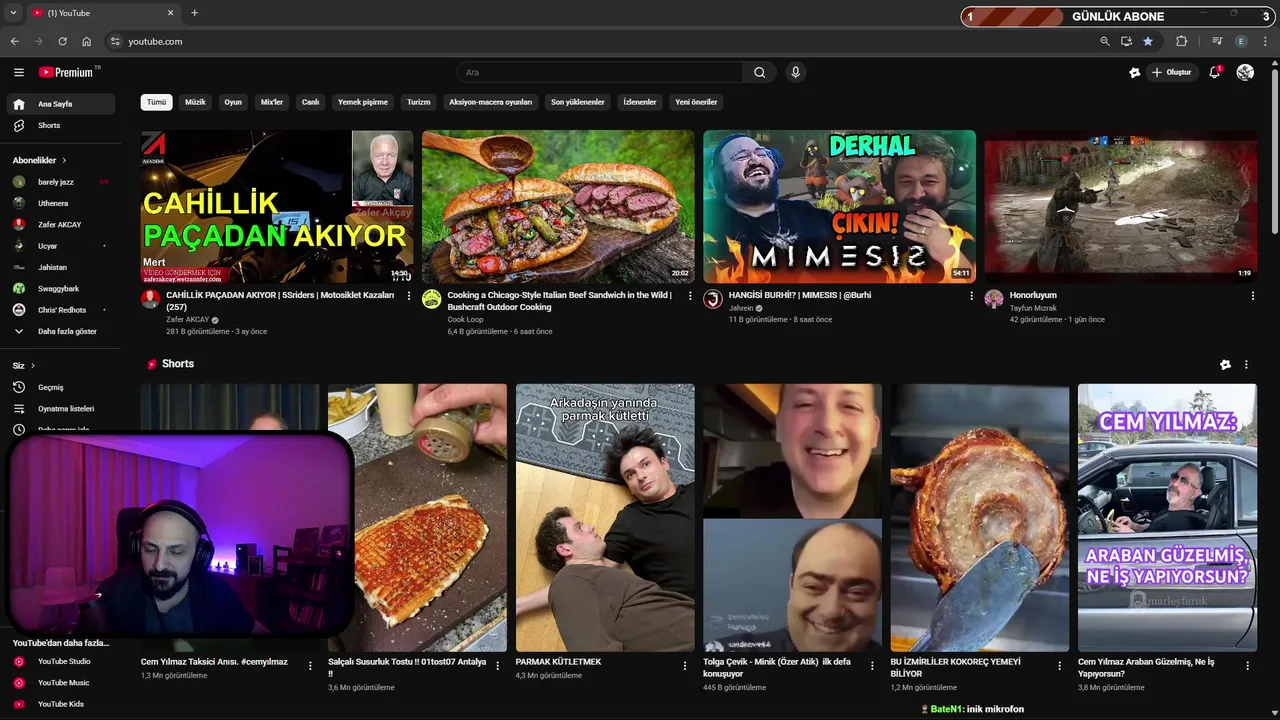Click Tolga Çevik - Minik short title
The height and width of the screenshot is (720, 1280).
click(x=777, y=667)
